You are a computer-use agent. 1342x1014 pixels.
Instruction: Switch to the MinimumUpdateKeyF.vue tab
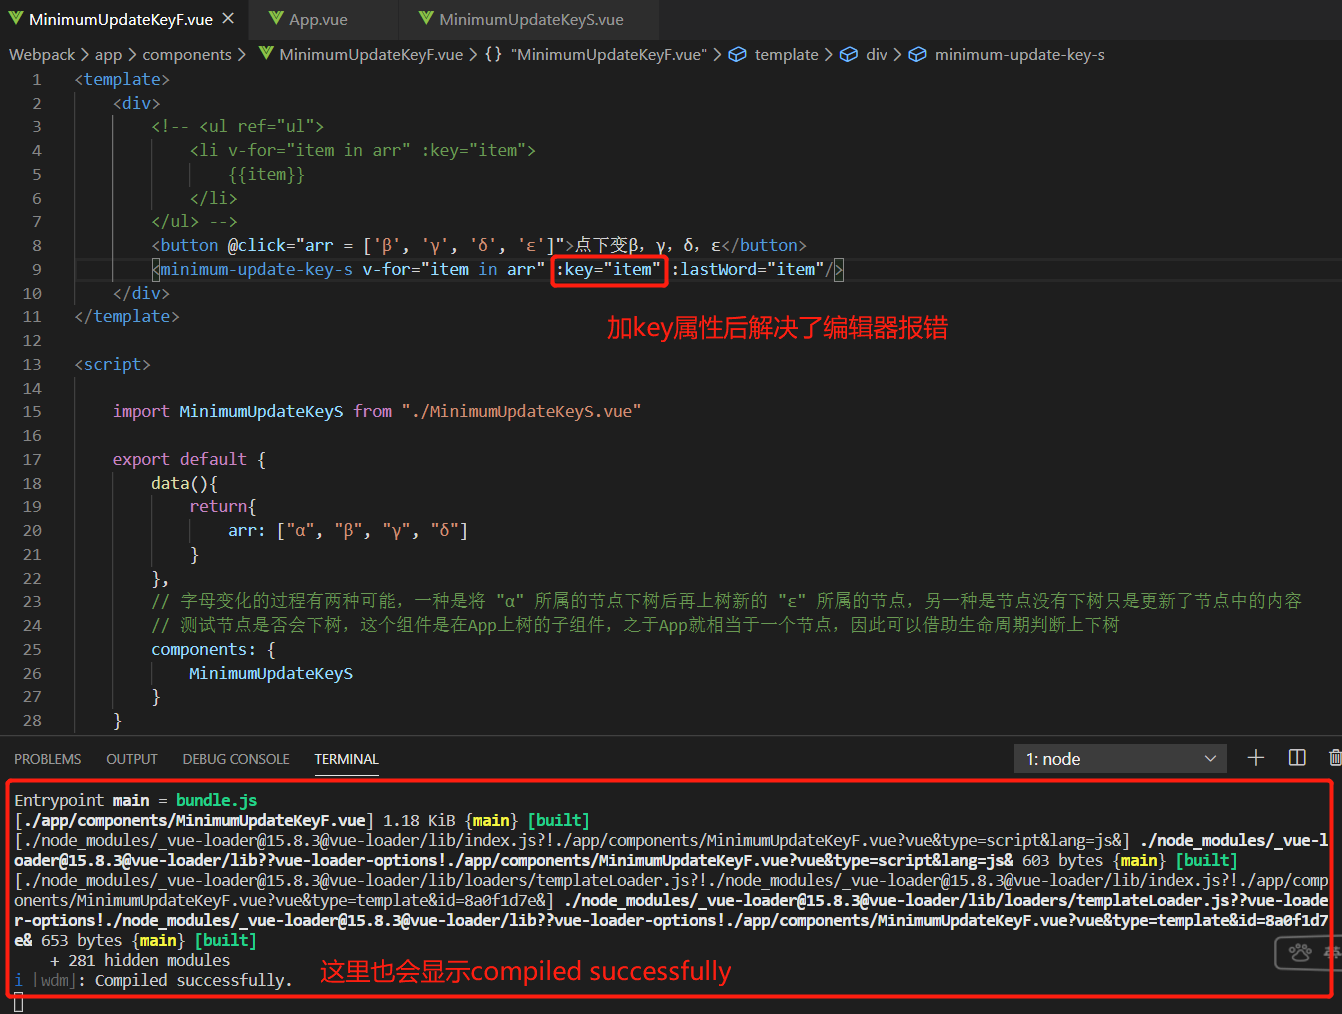[120, 19]
